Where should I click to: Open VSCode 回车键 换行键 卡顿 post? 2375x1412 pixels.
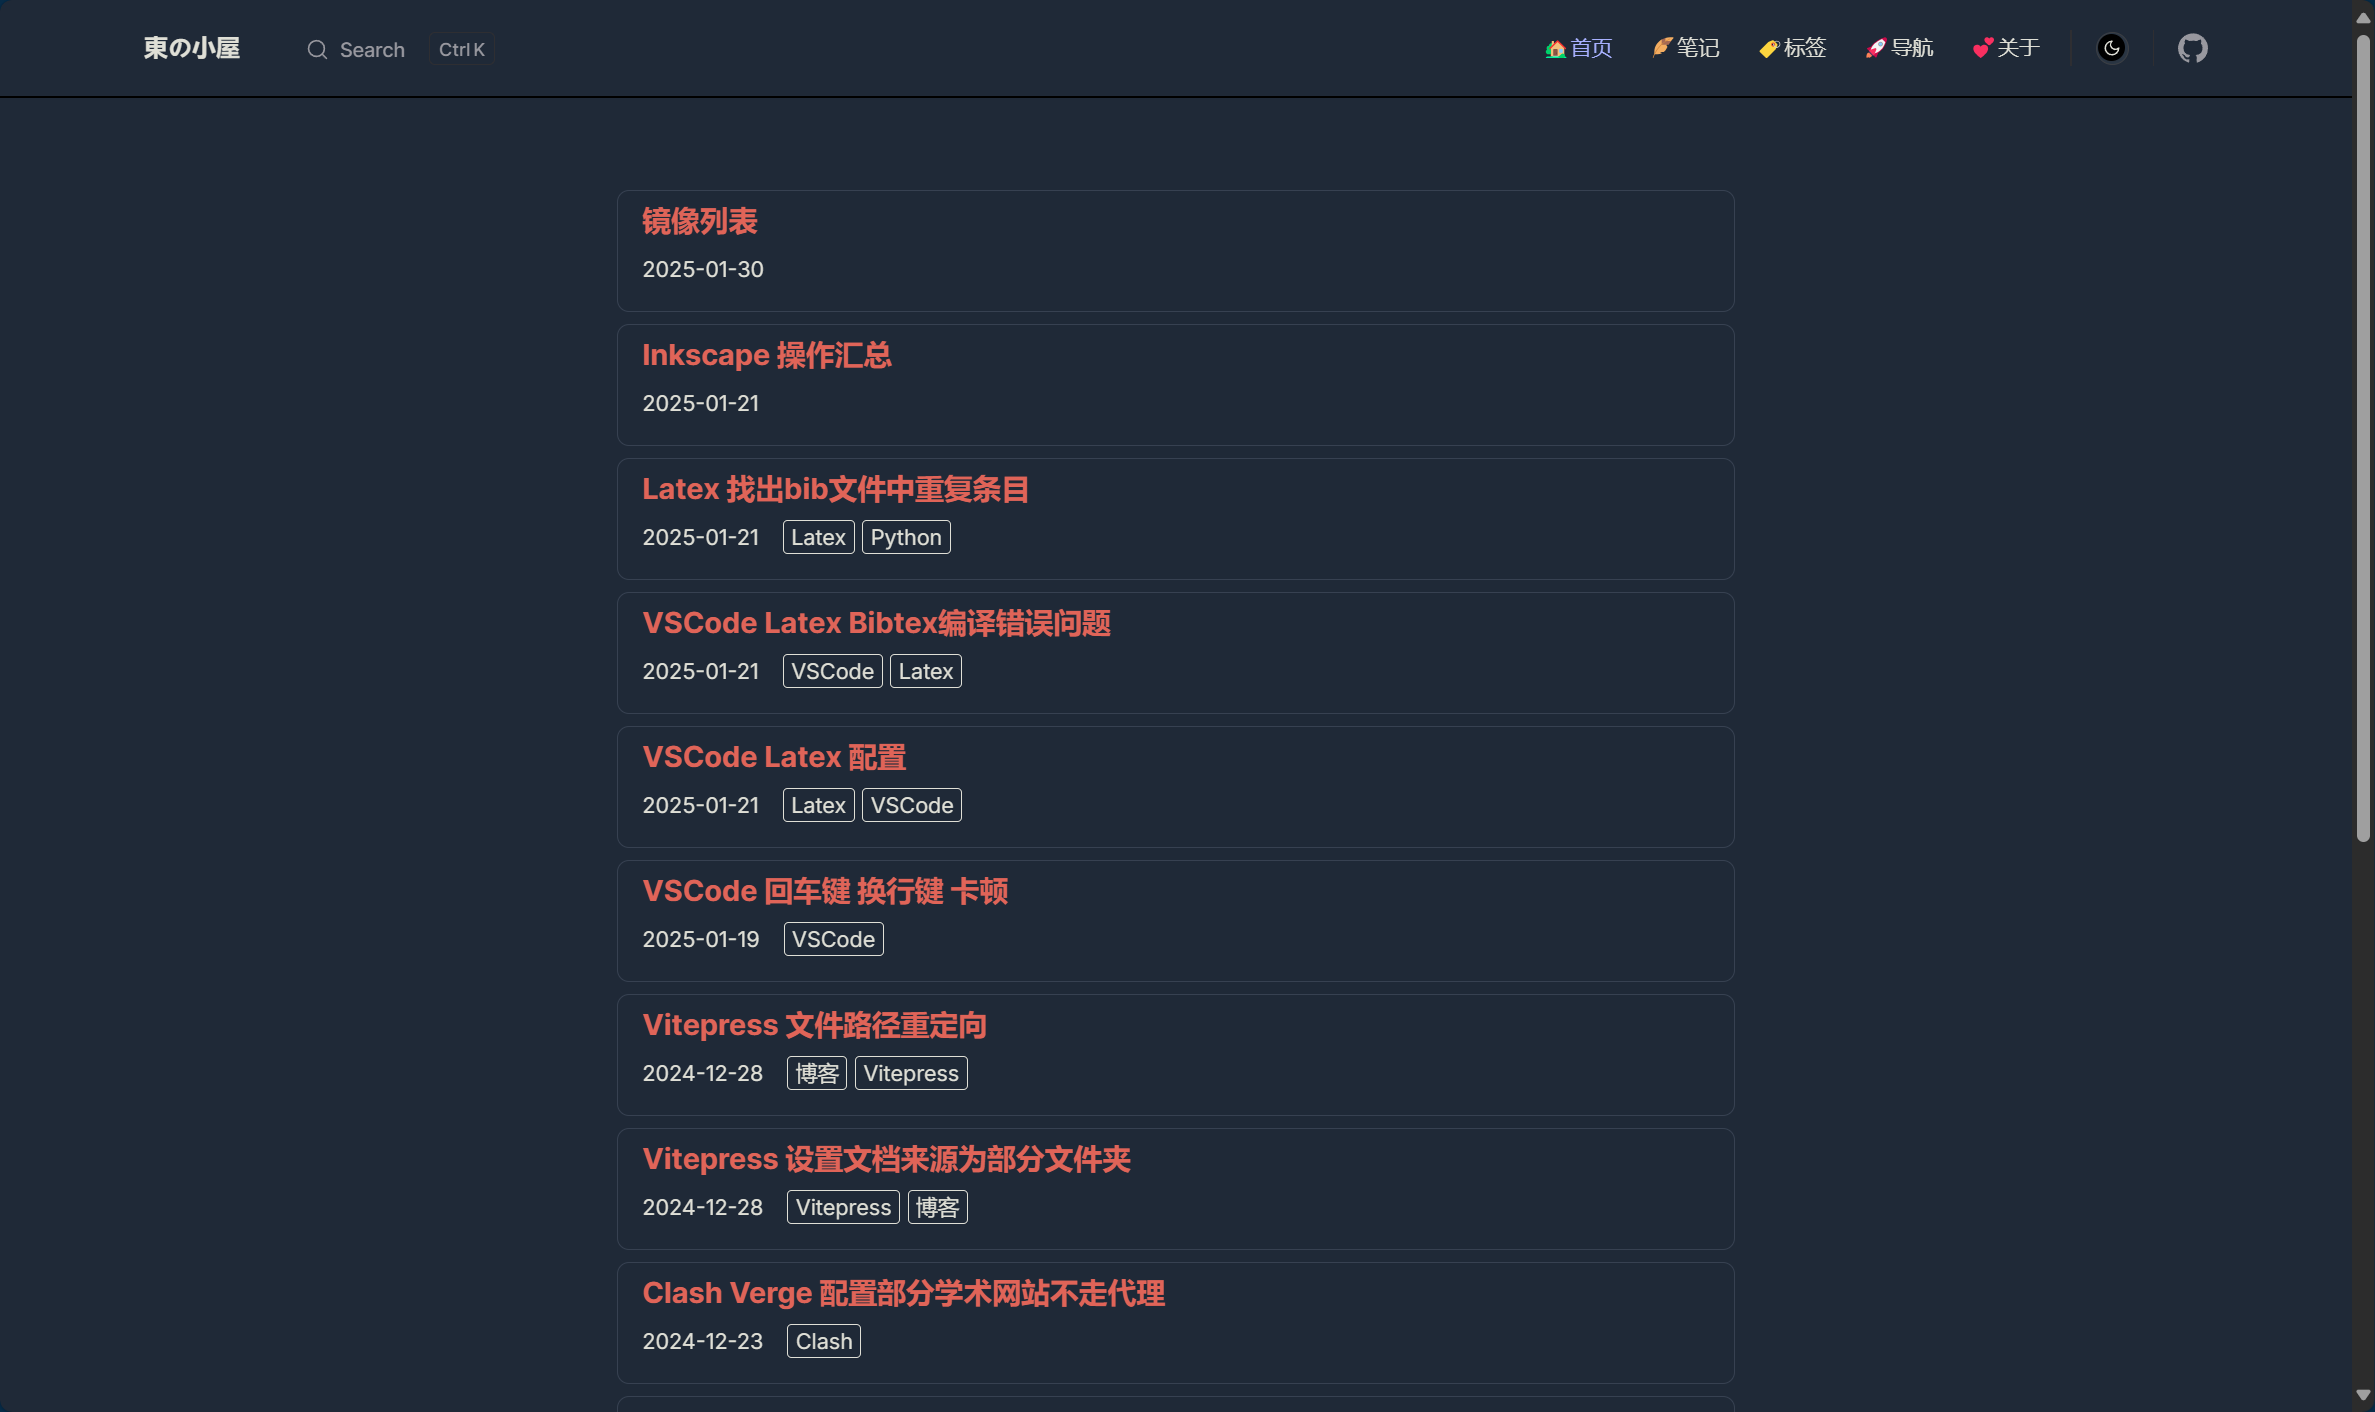tap(825, 891)
